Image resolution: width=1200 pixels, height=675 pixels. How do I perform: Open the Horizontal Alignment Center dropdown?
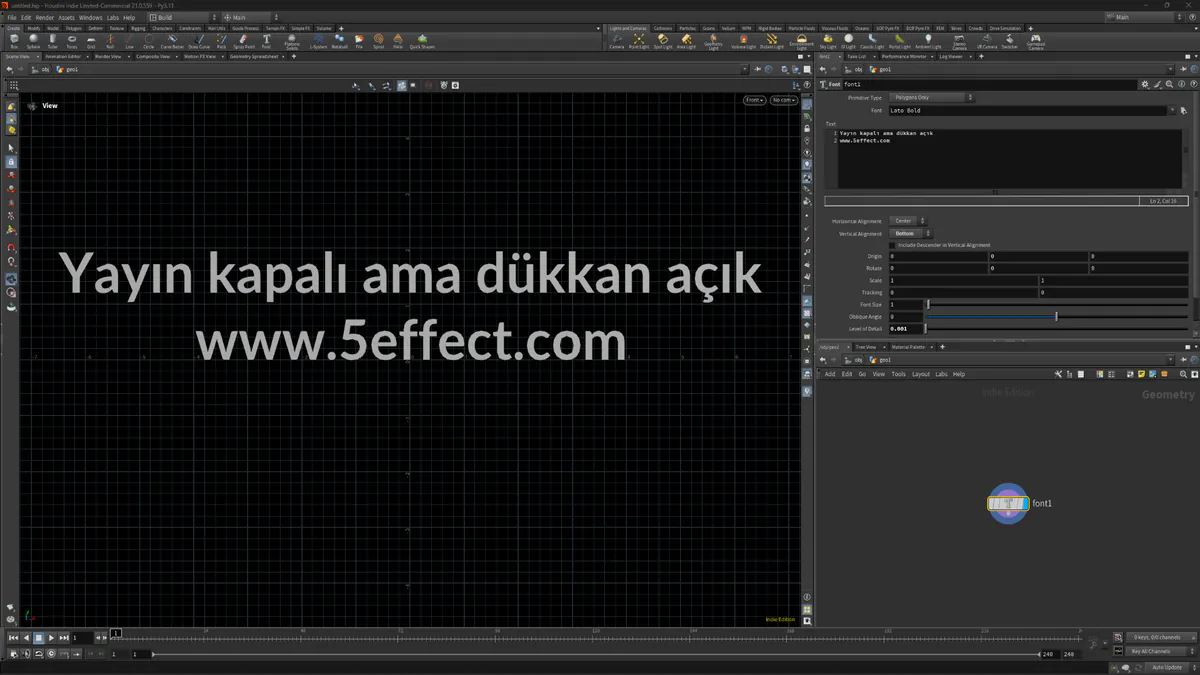[908, 221]
